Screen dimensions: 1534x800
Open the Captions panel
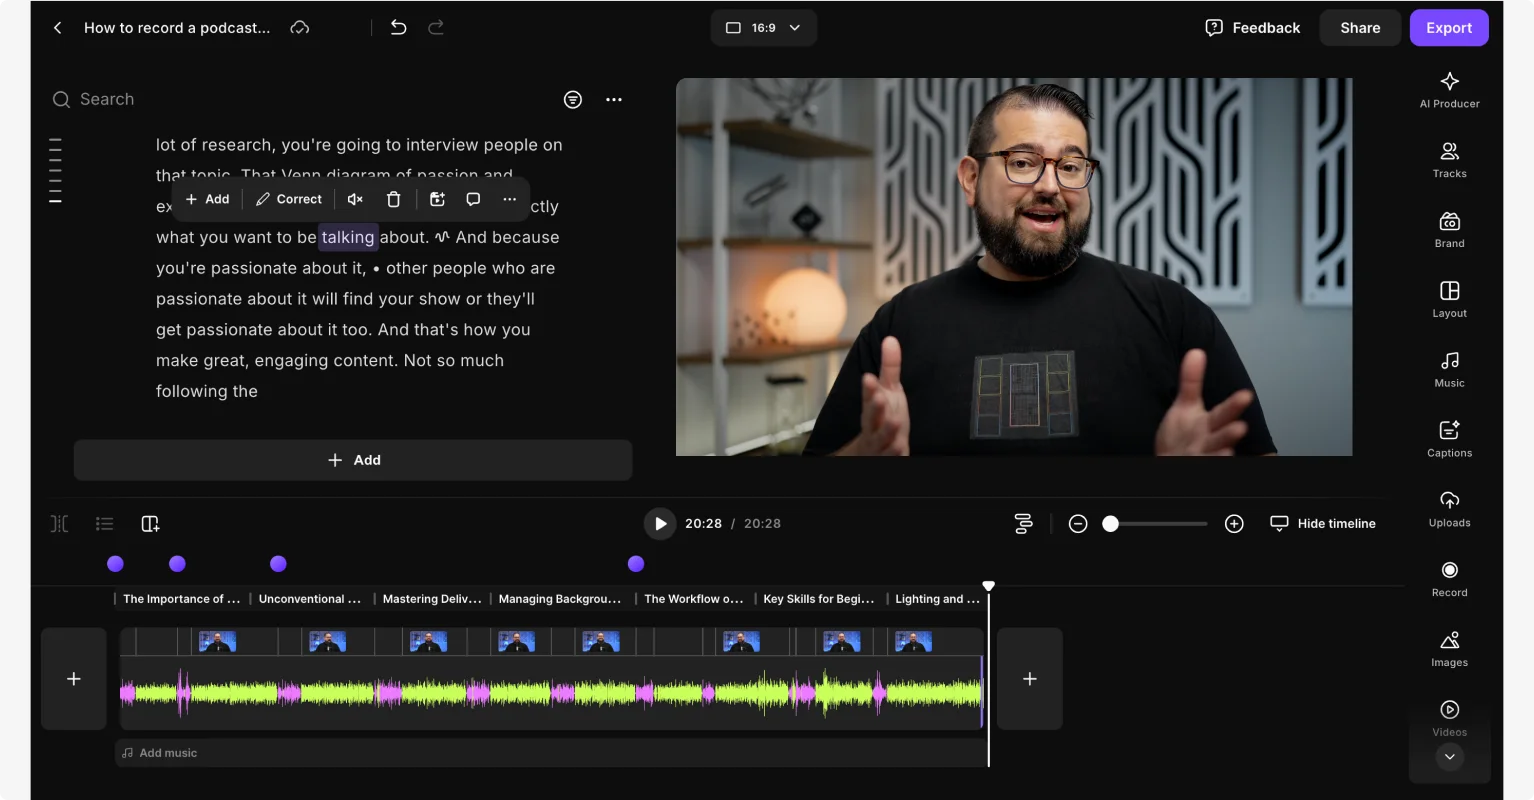pos(1448,438)
